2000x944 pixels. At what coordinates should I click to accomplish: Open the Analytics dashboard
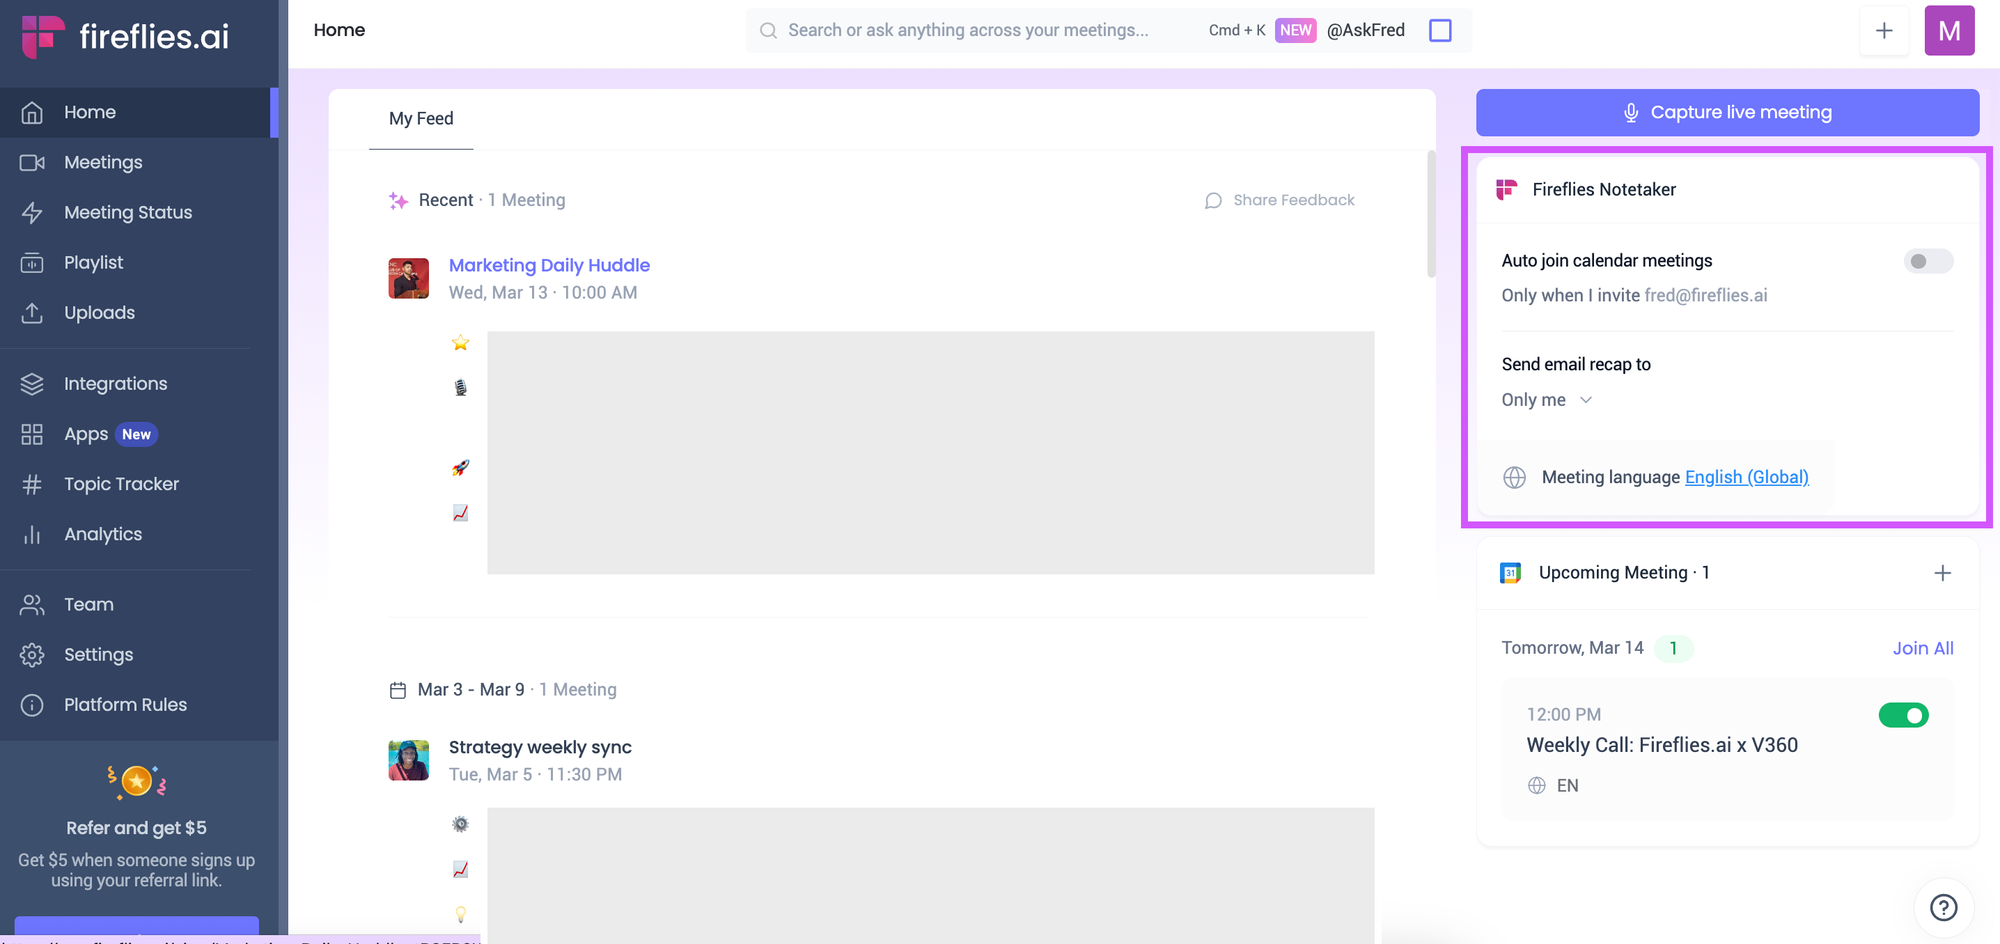103,533
